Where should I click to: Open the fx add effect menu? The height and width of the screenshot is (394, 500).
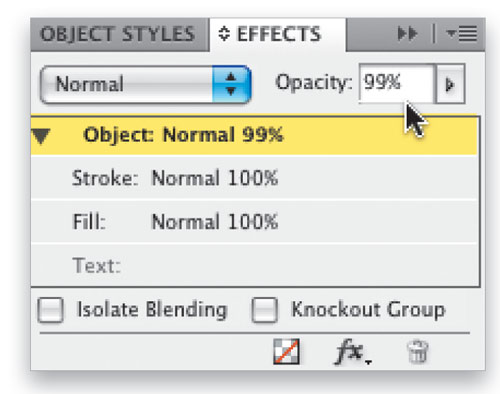(353, 352)
